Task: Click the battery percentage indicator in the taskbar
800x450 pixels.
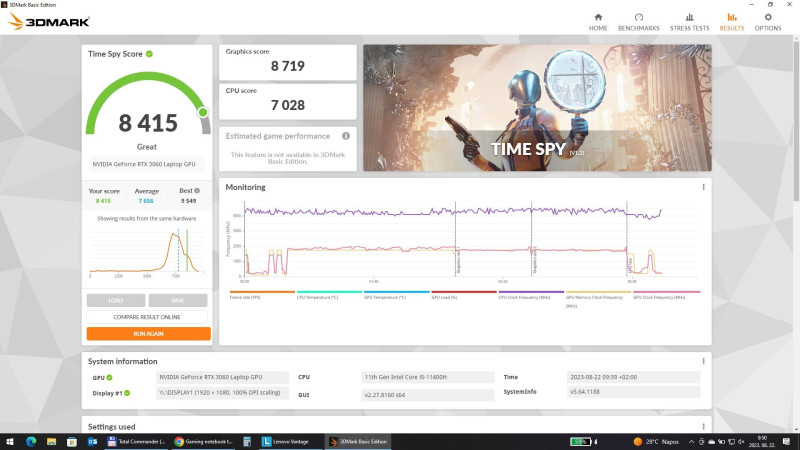Action: pyautogui.click(x=581, y=442)
